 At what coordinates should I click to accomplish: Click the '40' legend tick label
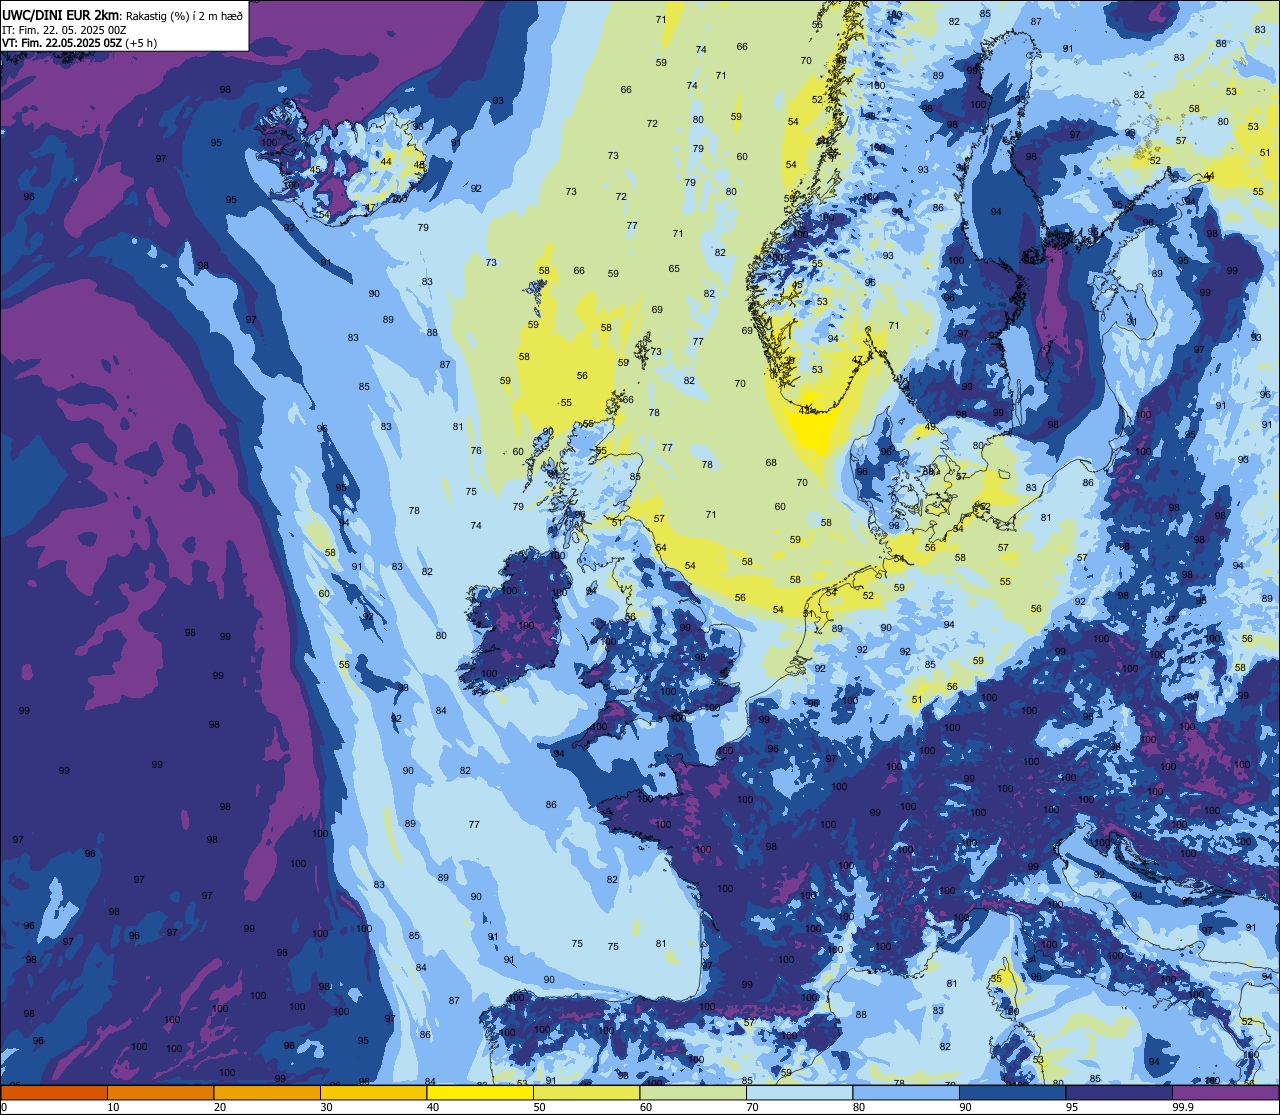click(x=433, y=1107)
